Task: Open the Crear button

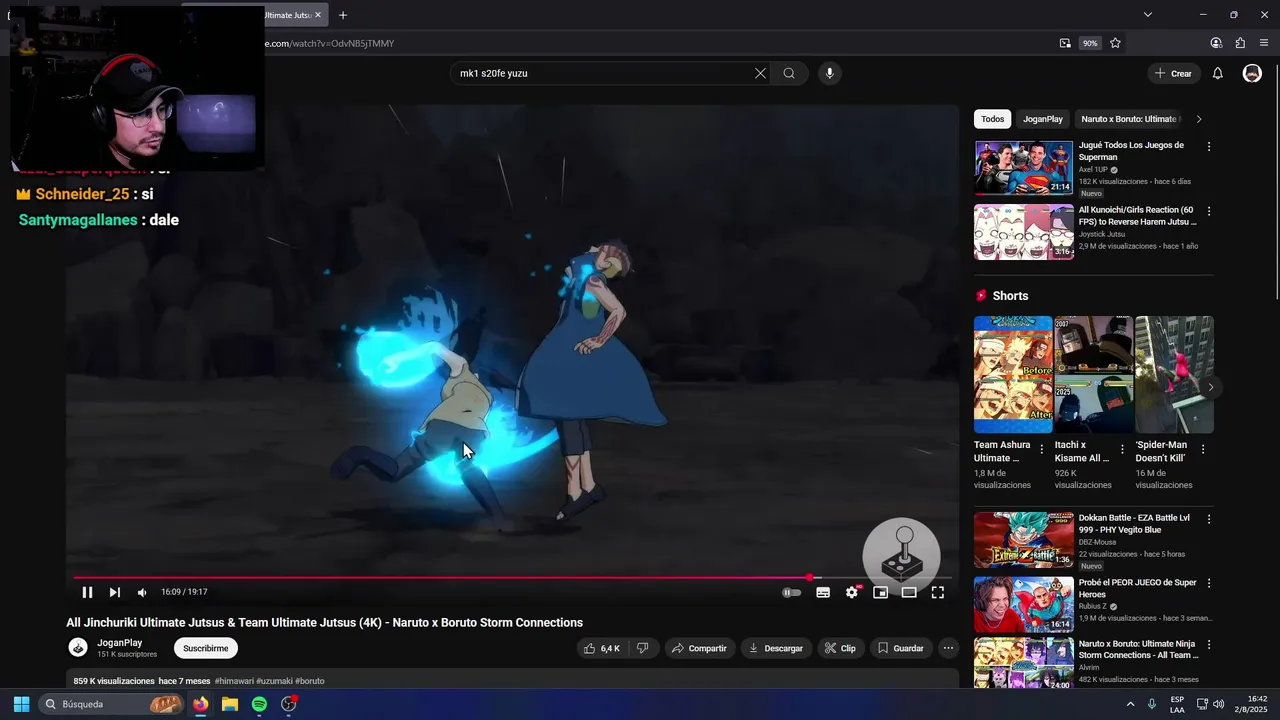Action: coord(1173,73)
